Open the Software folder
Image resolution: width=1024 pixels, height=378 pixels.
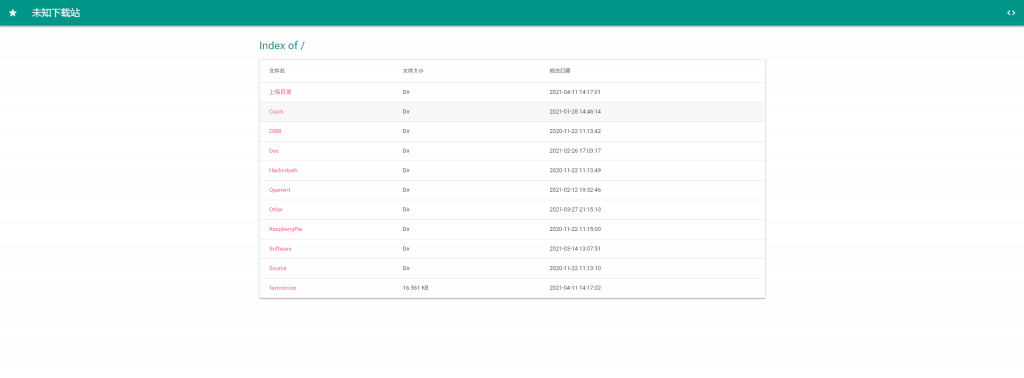click(280, 249)
